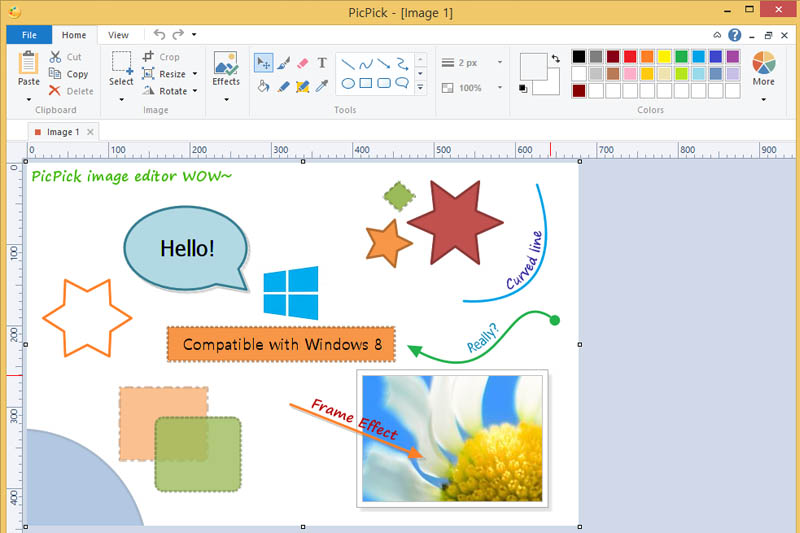
Task: Select the Hello! speech bubble on canvas
Action: click(187, 248)
